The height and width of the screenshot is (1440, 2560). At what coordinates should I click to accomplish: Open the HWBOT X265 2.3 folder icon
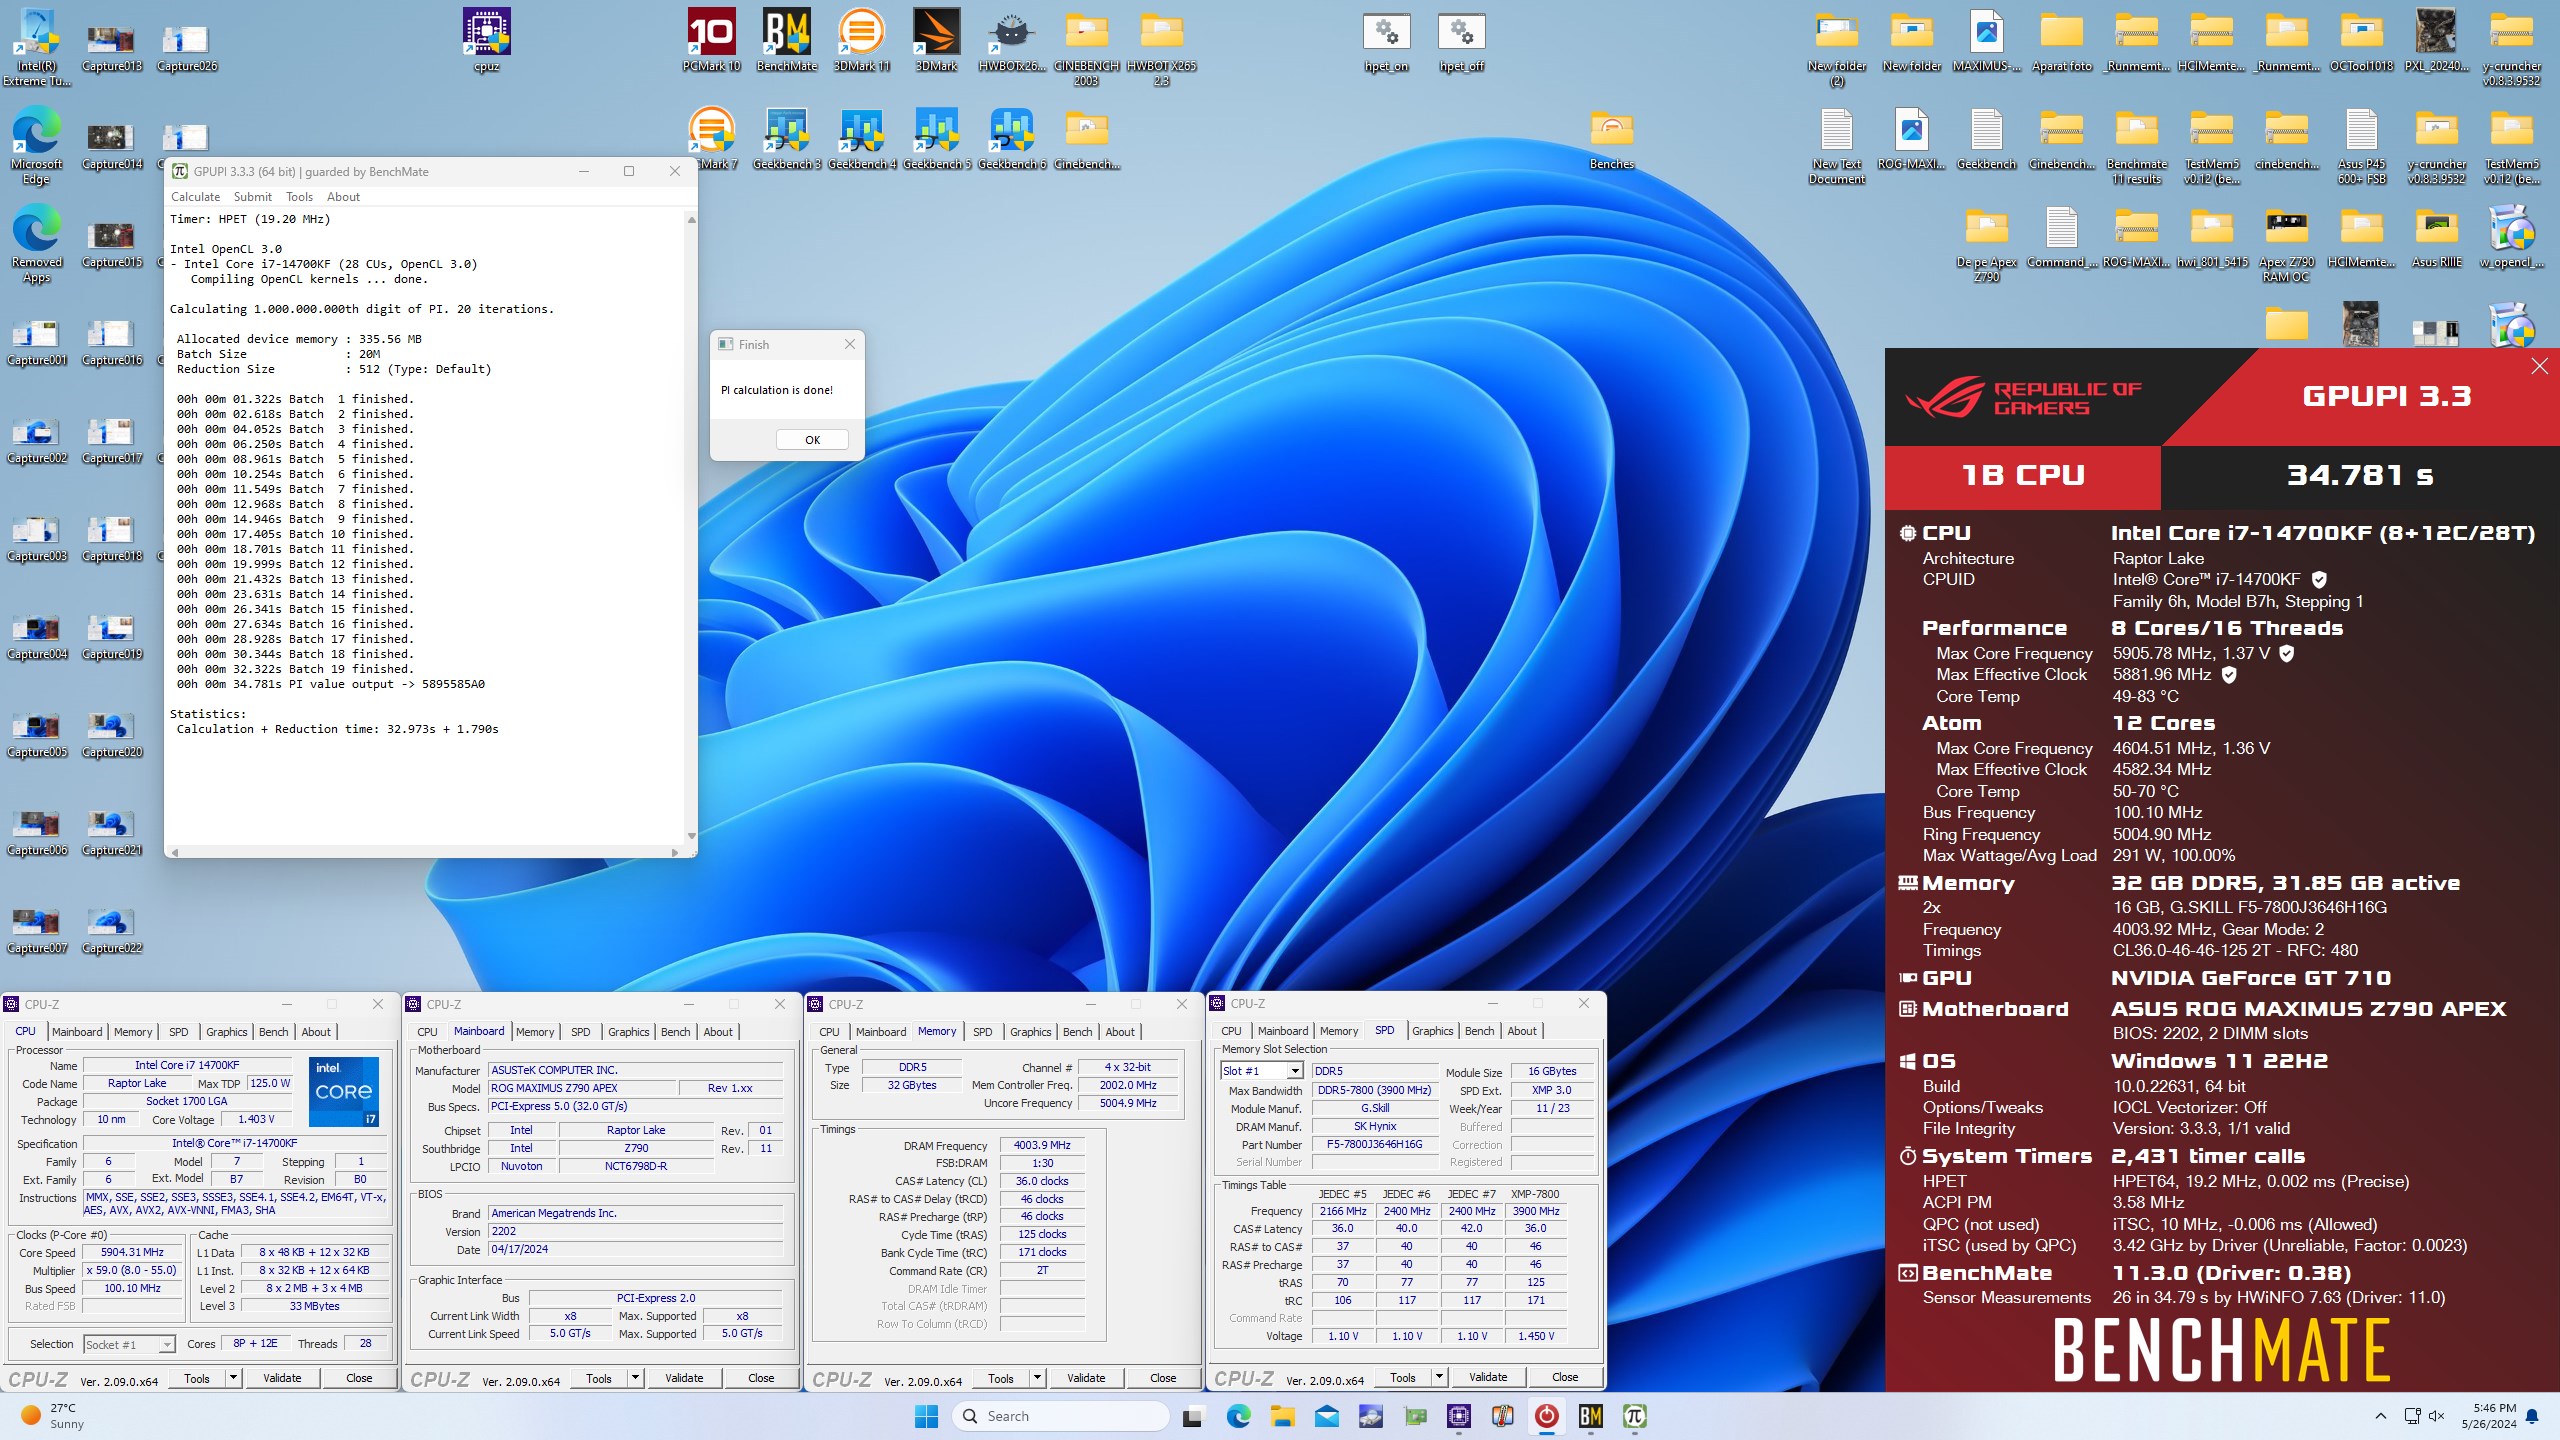pos(1161,47)
